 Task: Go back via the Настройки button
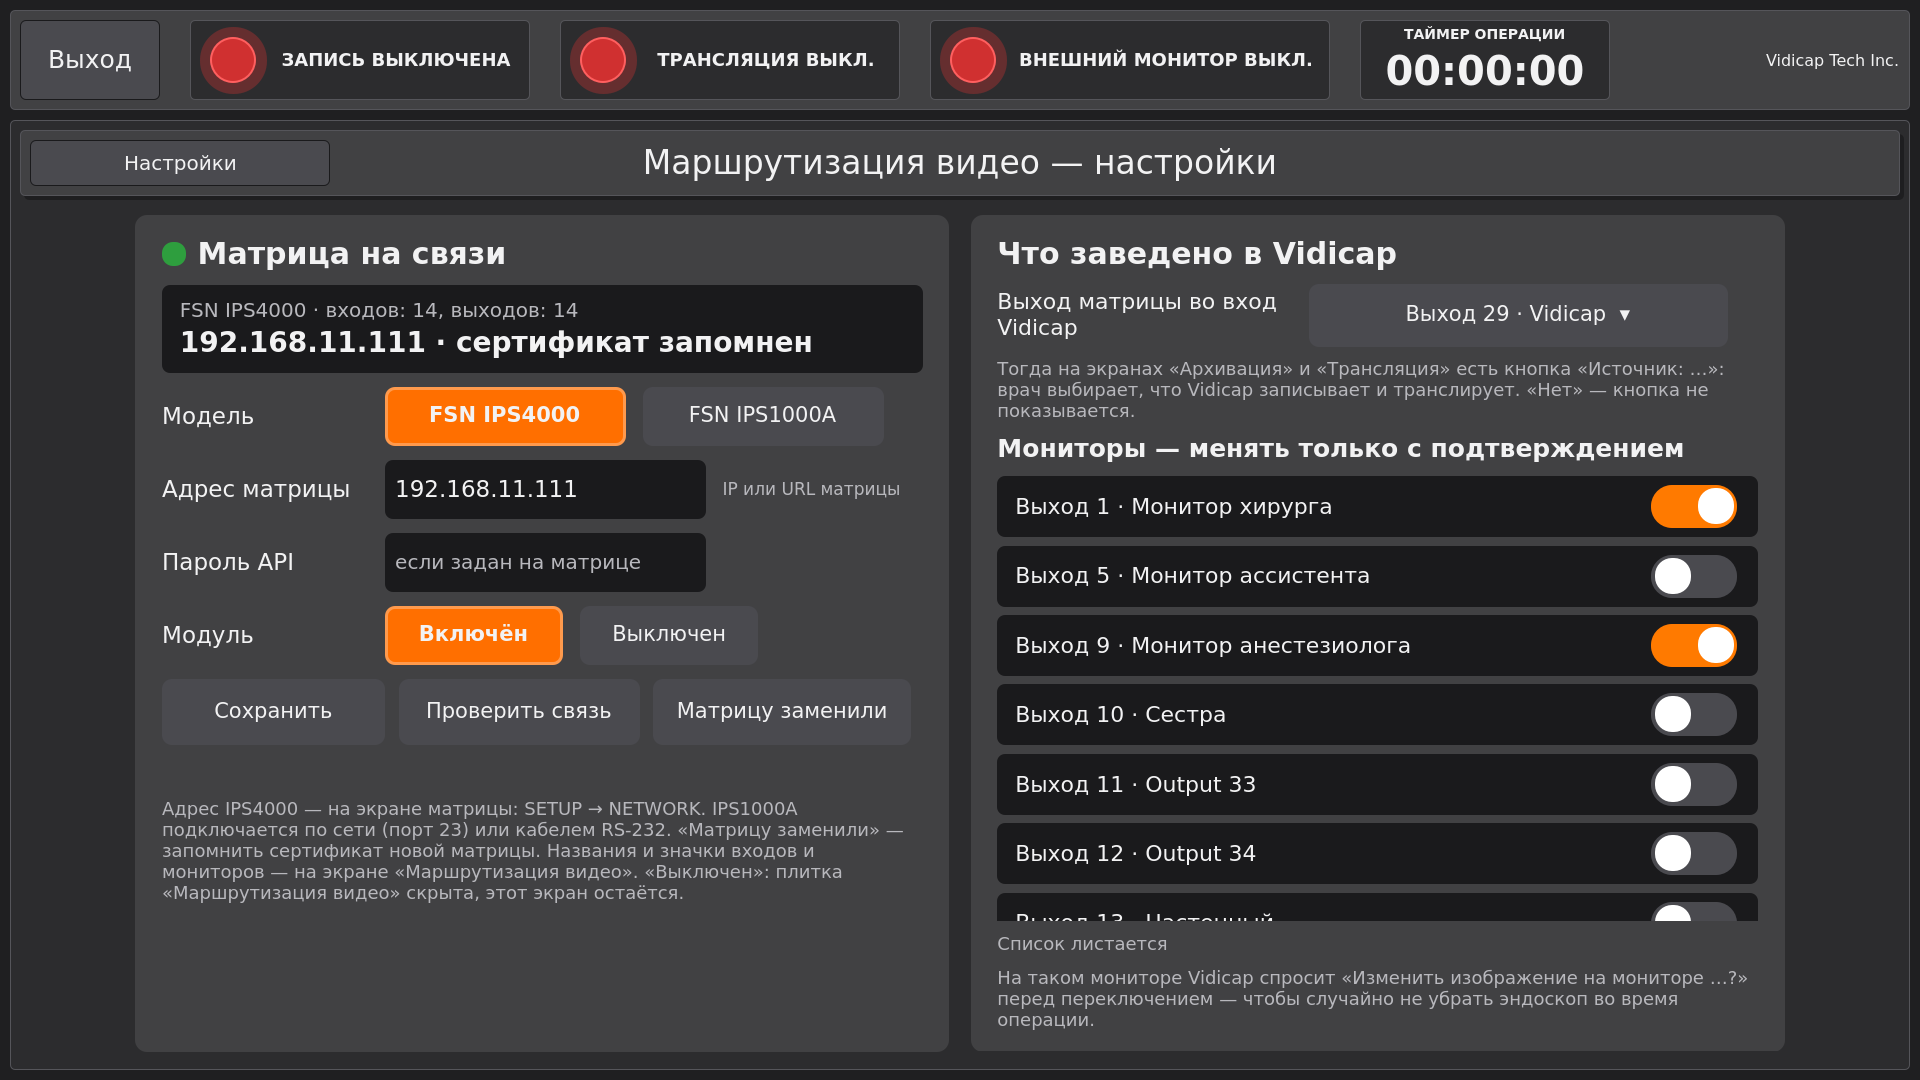pos(180,163)
